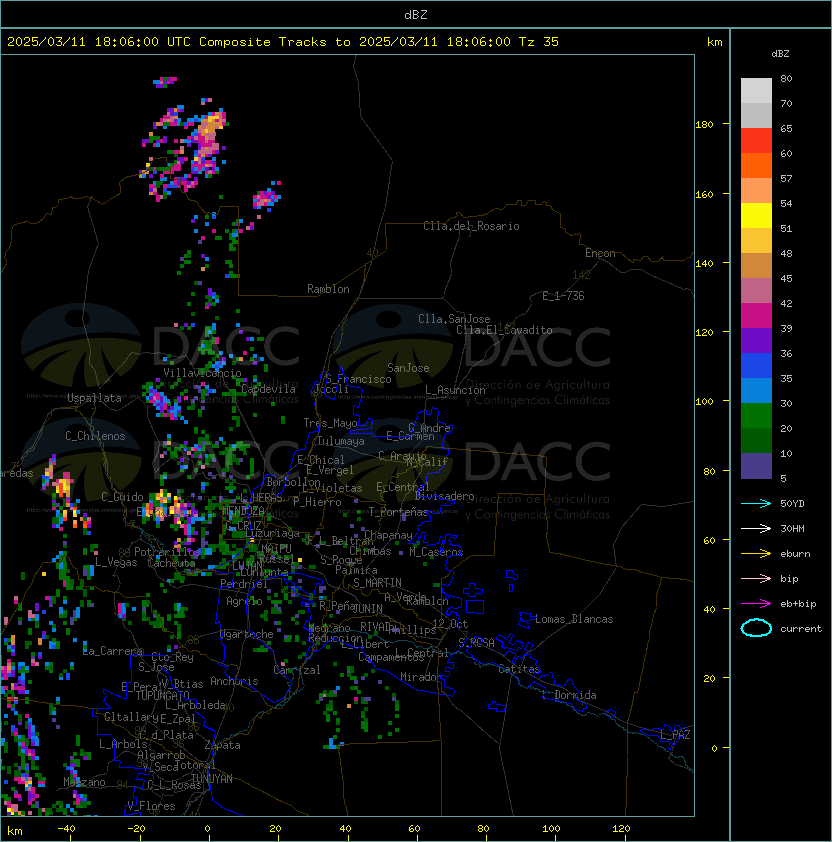Pick the slate 5-10 dBZ color swatch
Image resolution: width=832 pixels, height=842 pixels.
756,466
